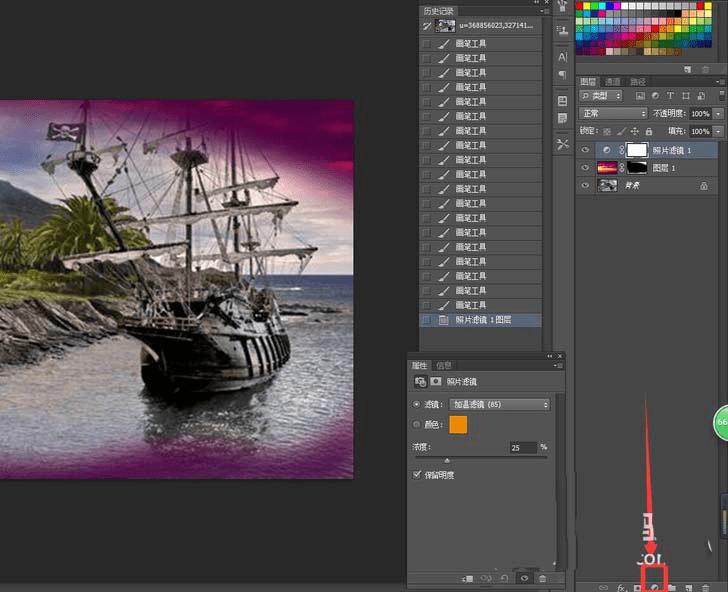The image size is (728, 592).
Task: Switch to the 信息 info tab
Action: (444, 366)
